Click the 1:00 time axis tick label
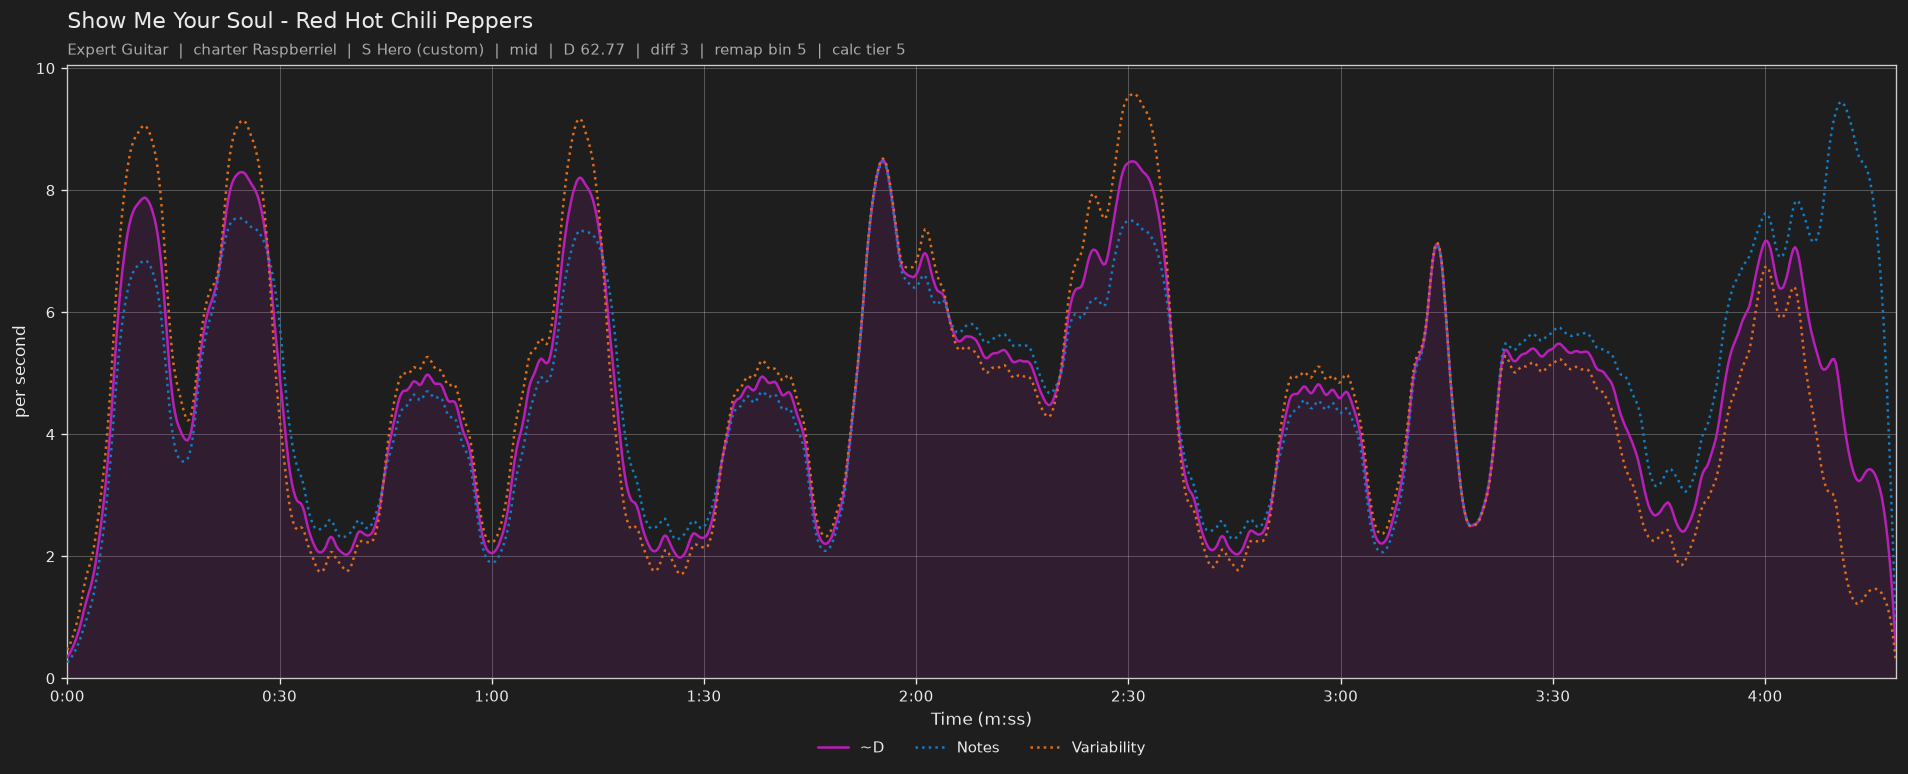This screenshot has width=1908, height=774. click(x=492, y=697)
